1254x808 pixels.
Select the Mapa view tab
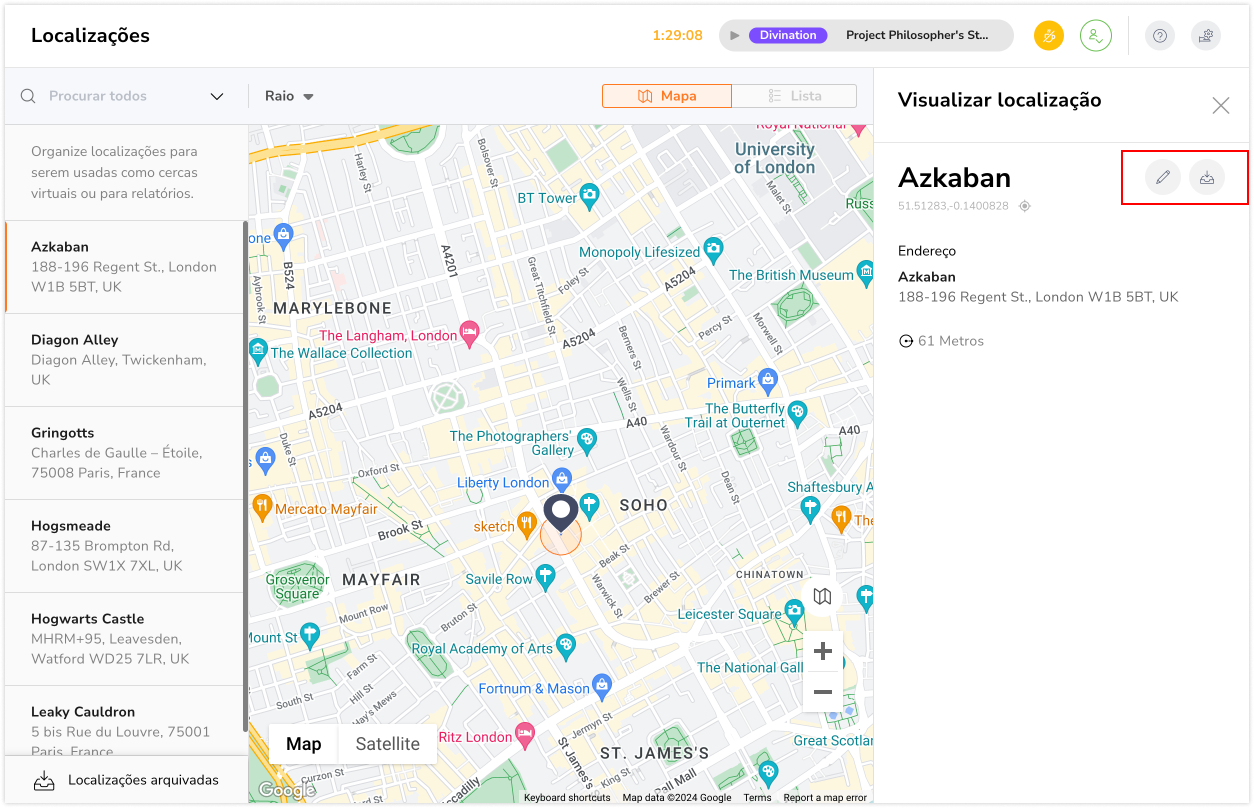click(667, 96)
